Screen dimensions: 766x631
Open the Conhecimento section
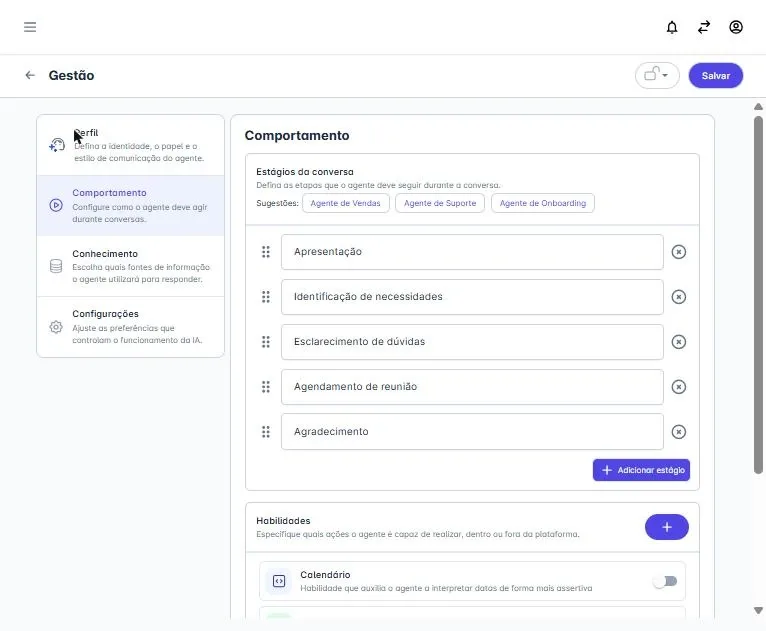tap(130, 266)
